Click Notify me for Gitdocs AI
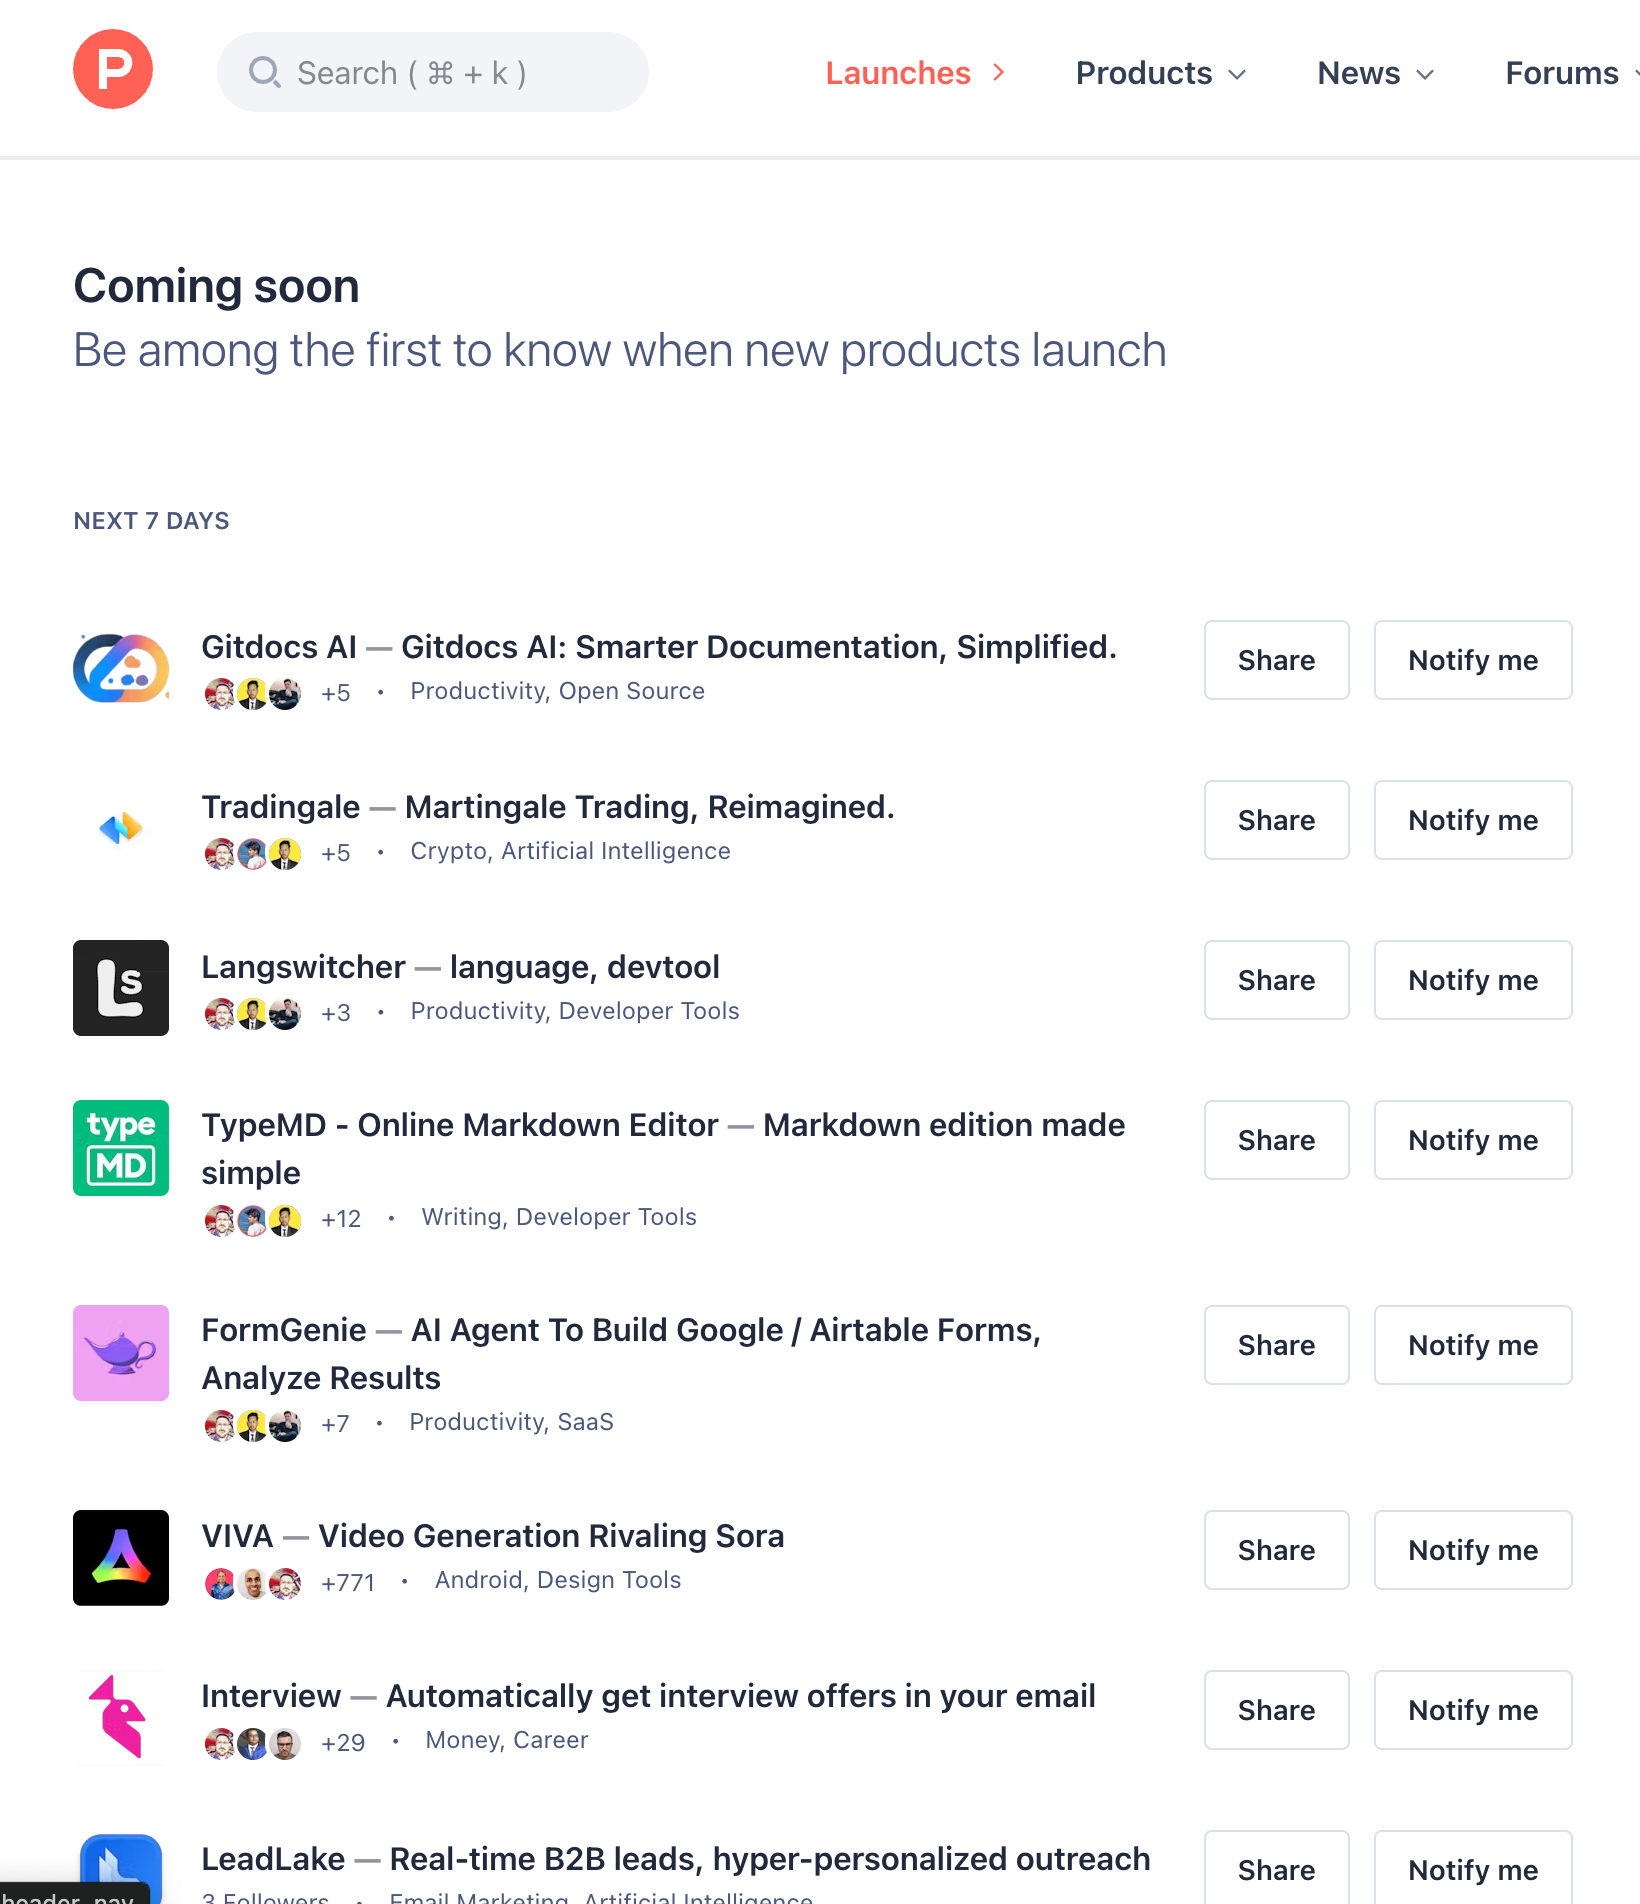The image size is (1640, 1904). (1472, 660)
